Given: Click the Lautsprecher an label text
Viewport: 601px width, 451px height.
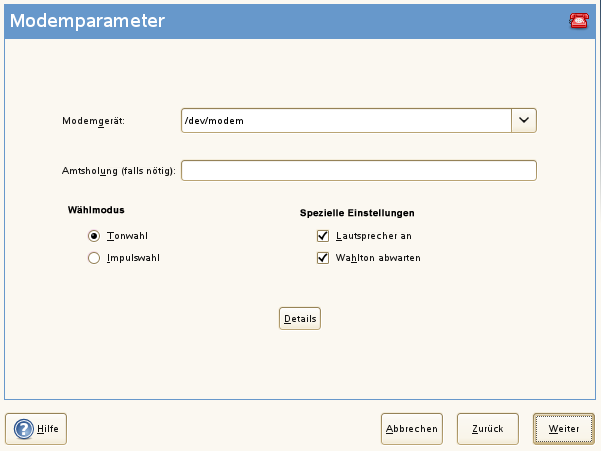Looking at the screenshot, I should (374, 236).
